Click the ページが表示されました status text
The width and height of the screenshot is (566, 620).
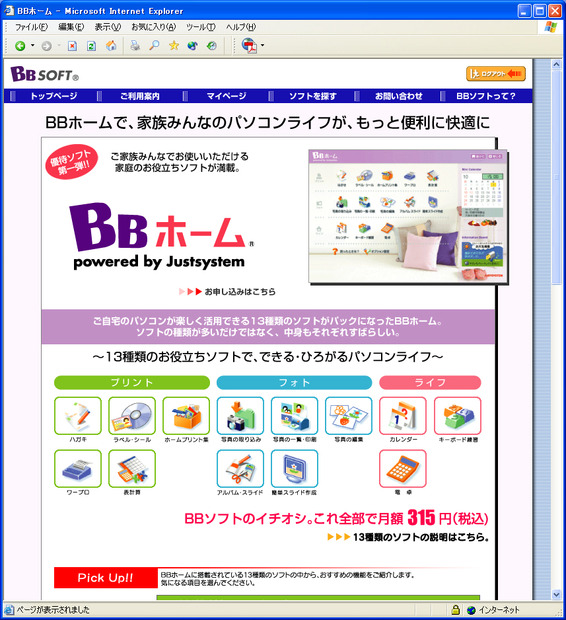pos(53,610)
